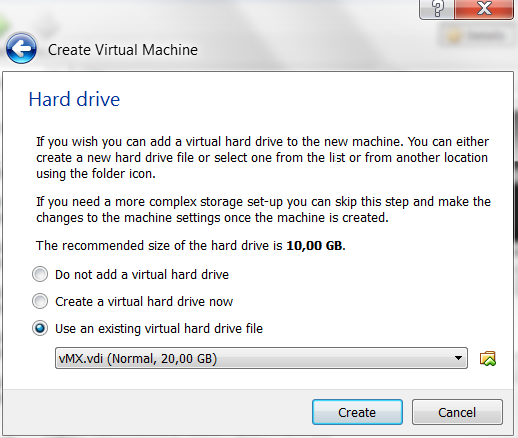Open the folder icon to choose a disk file

(x=488, y=359)
